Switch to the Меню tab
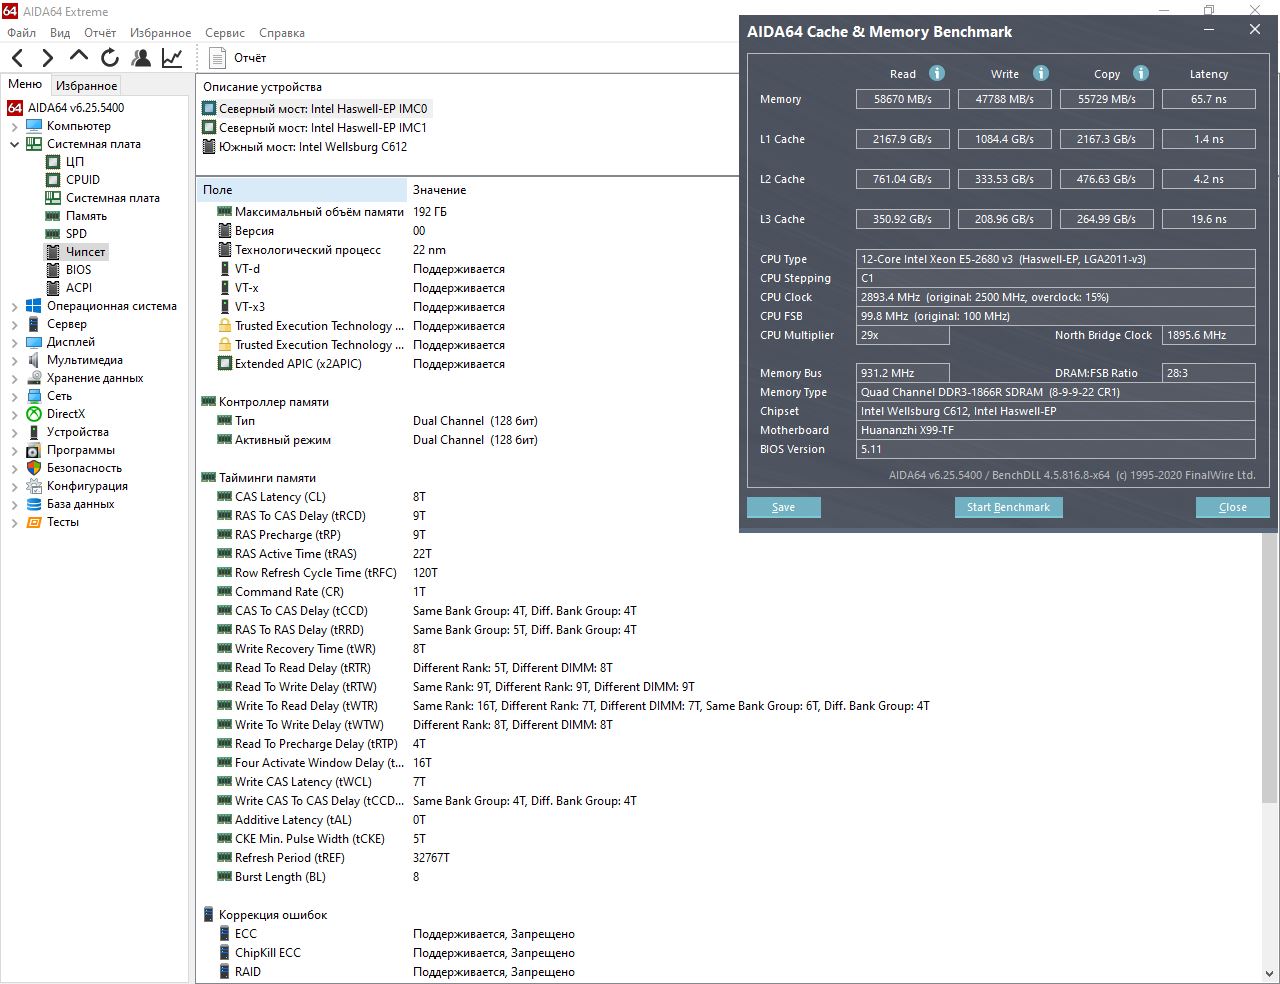The image size is (1280, 984). coord(25,85)
